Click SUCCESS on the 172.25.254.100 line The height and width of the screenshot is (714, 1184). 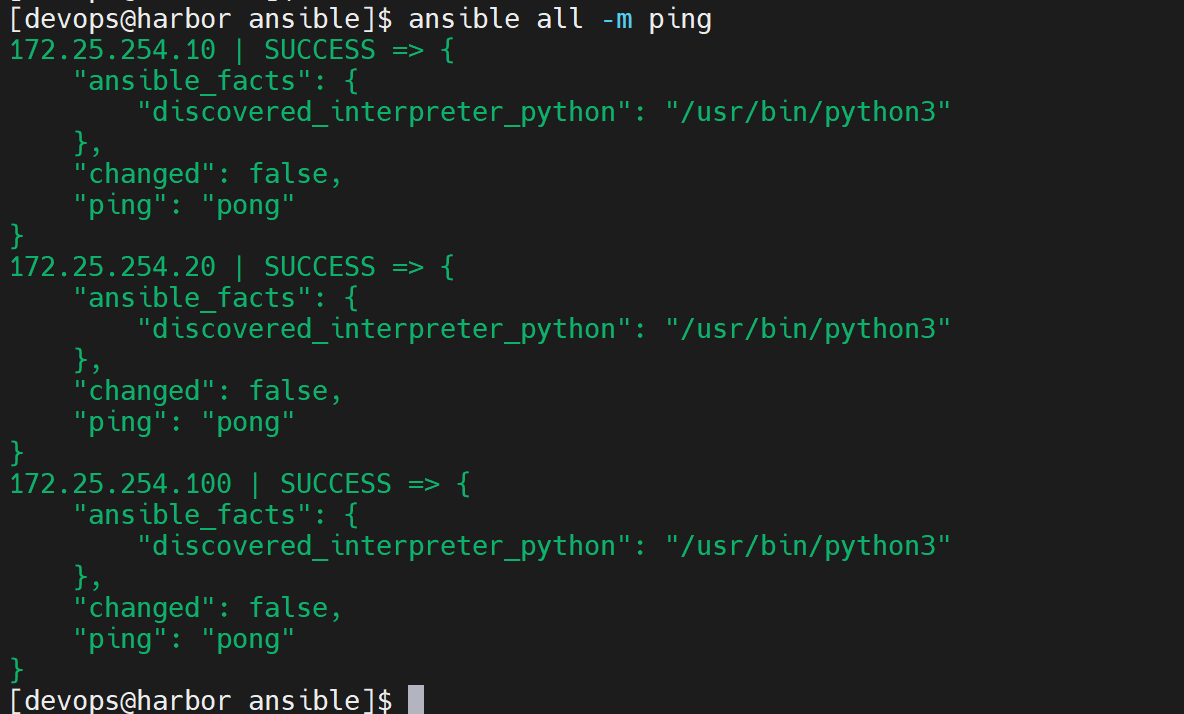pyautogui.click(x=336, y=484)
